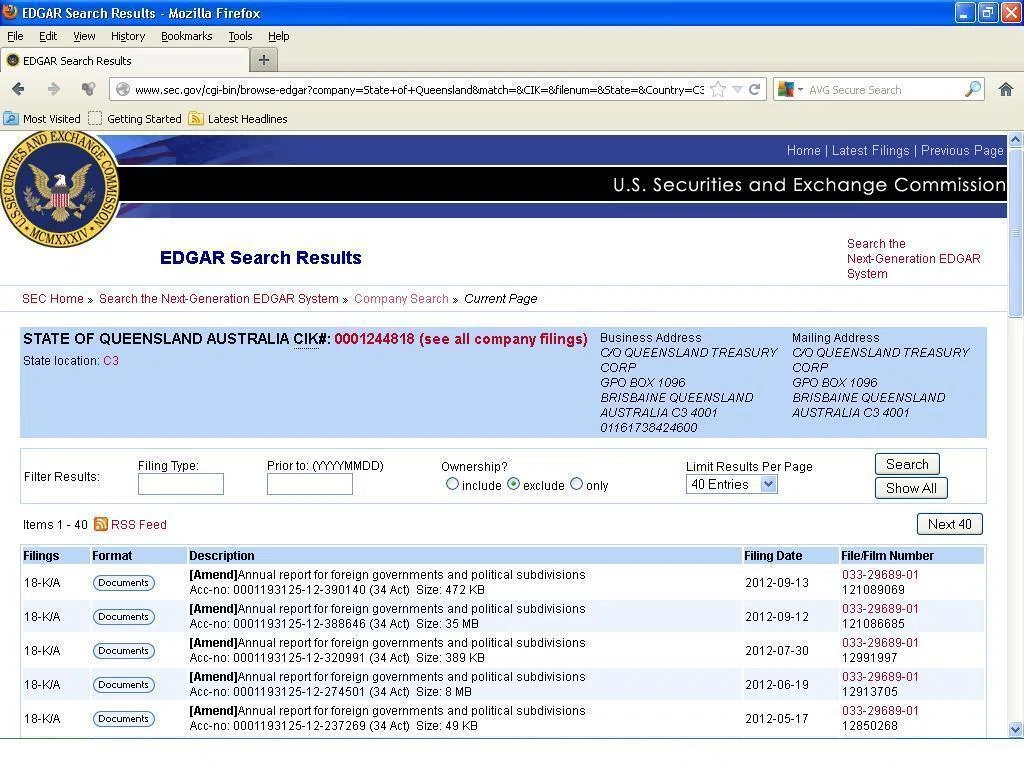Click CIK 0001244818 see all filings link

pos(460,339)
